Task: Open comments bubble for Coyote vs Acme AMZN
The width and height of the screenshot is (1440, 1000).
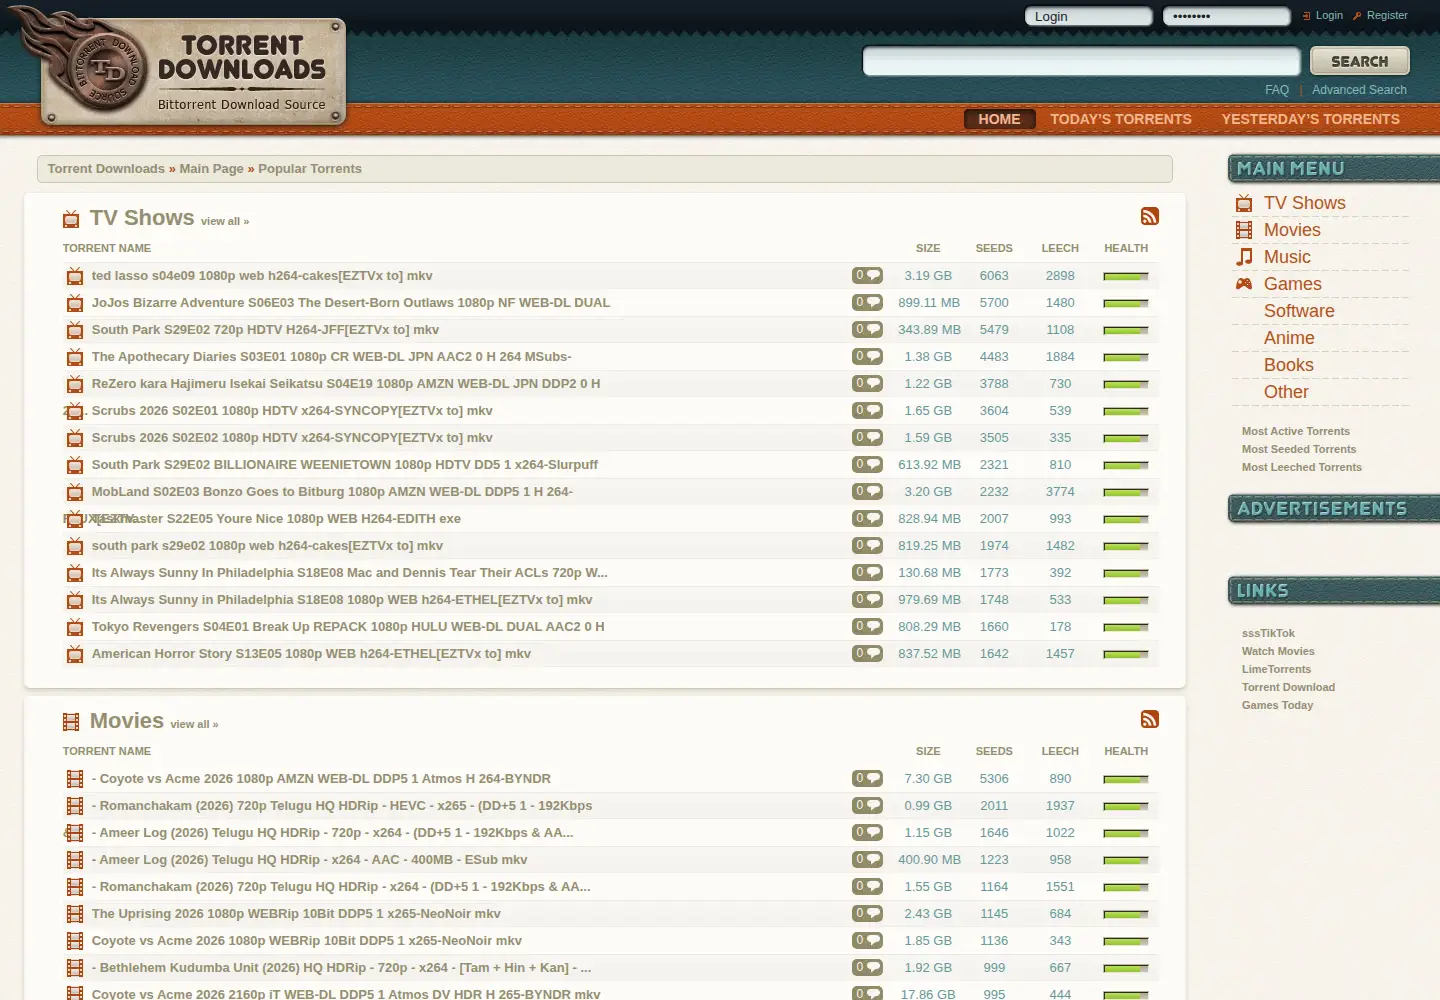Action: (867, 778)
